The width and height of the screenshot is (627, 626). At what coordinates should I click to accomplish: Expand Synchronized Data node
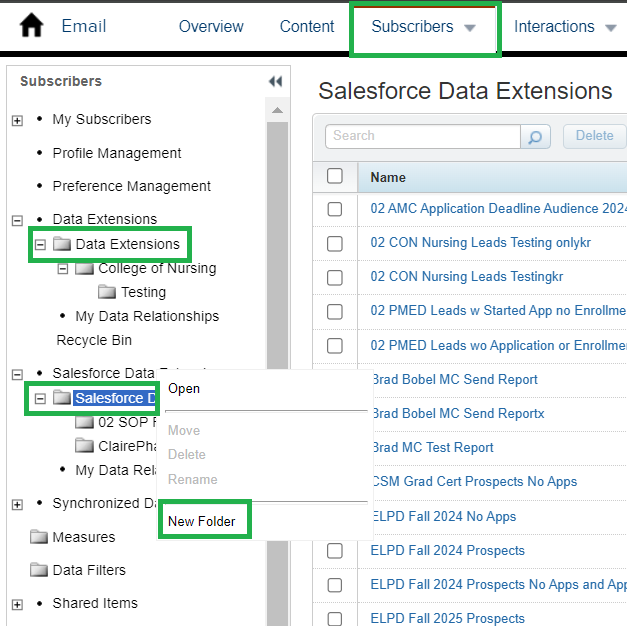[17, 504]
